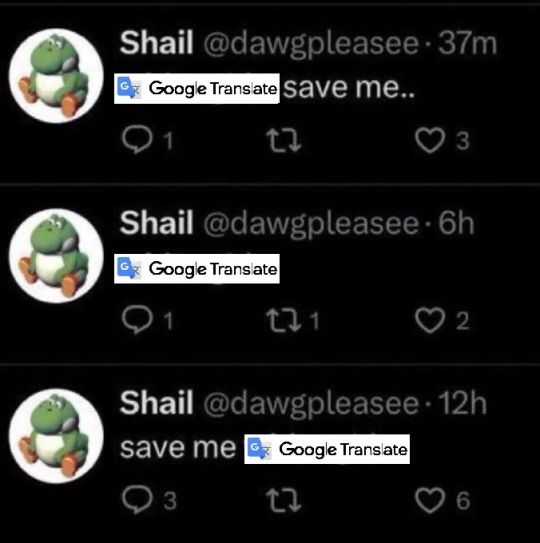Open the Yoshi avatar on the 37m tweet
This screenshot has height=543, width=540.
pyautogui.click(x=56, y=75)
